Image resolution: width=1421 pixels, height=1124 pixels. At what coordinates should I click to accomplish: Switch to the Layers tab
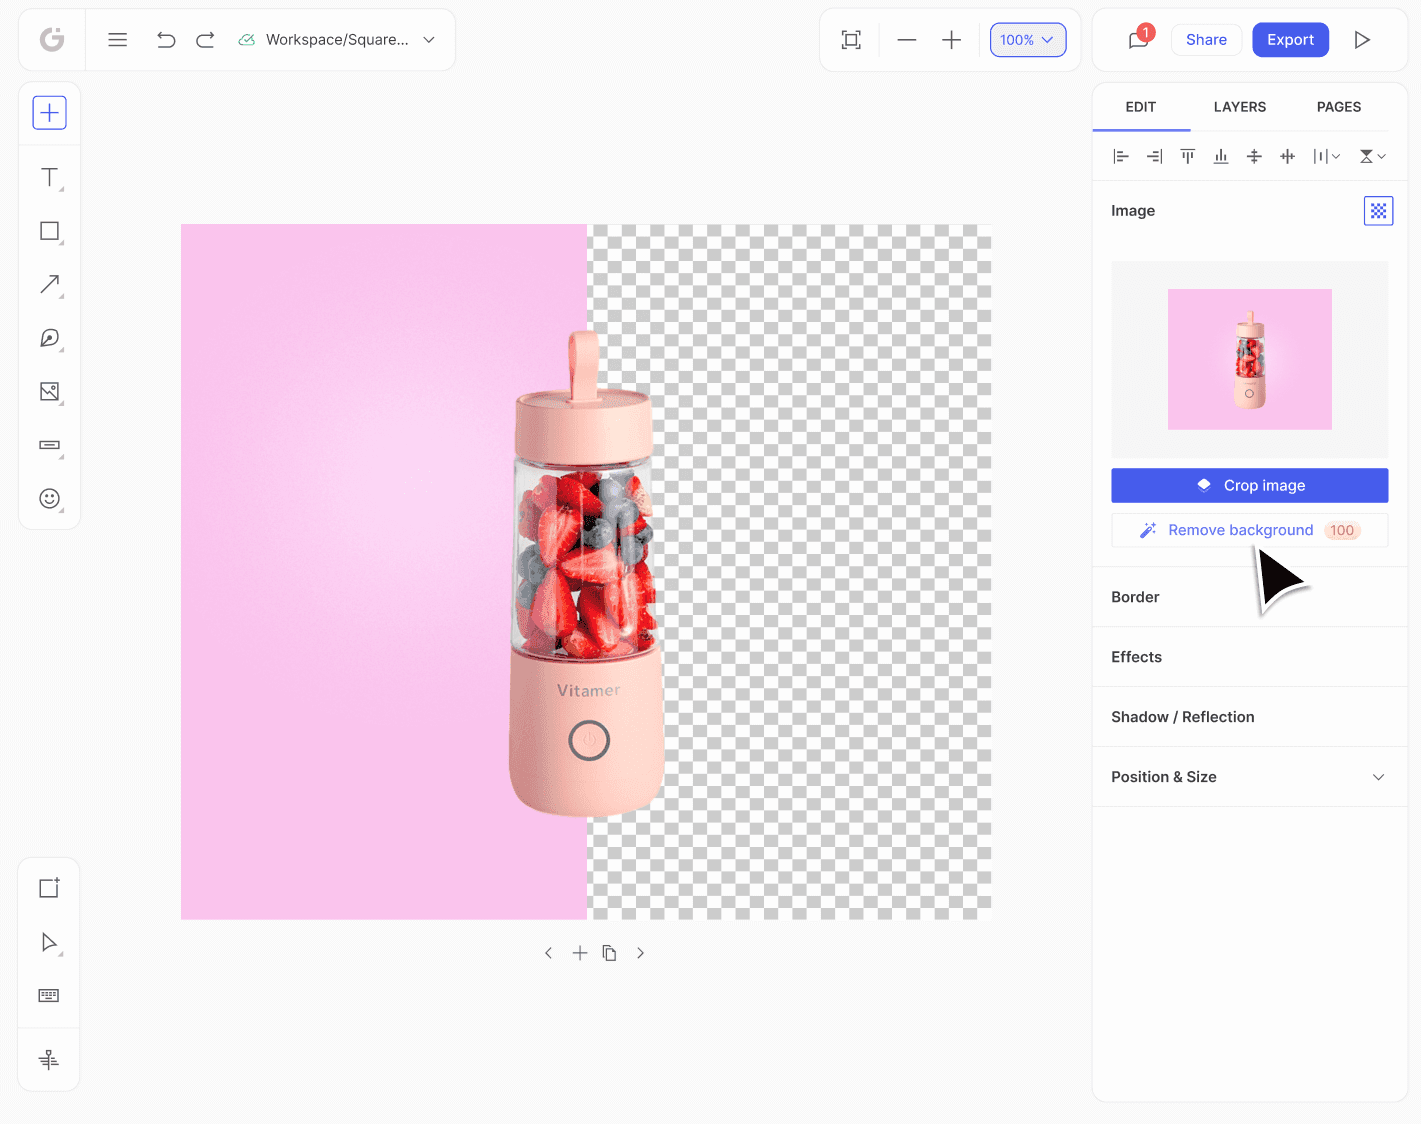pos(1240,107)
